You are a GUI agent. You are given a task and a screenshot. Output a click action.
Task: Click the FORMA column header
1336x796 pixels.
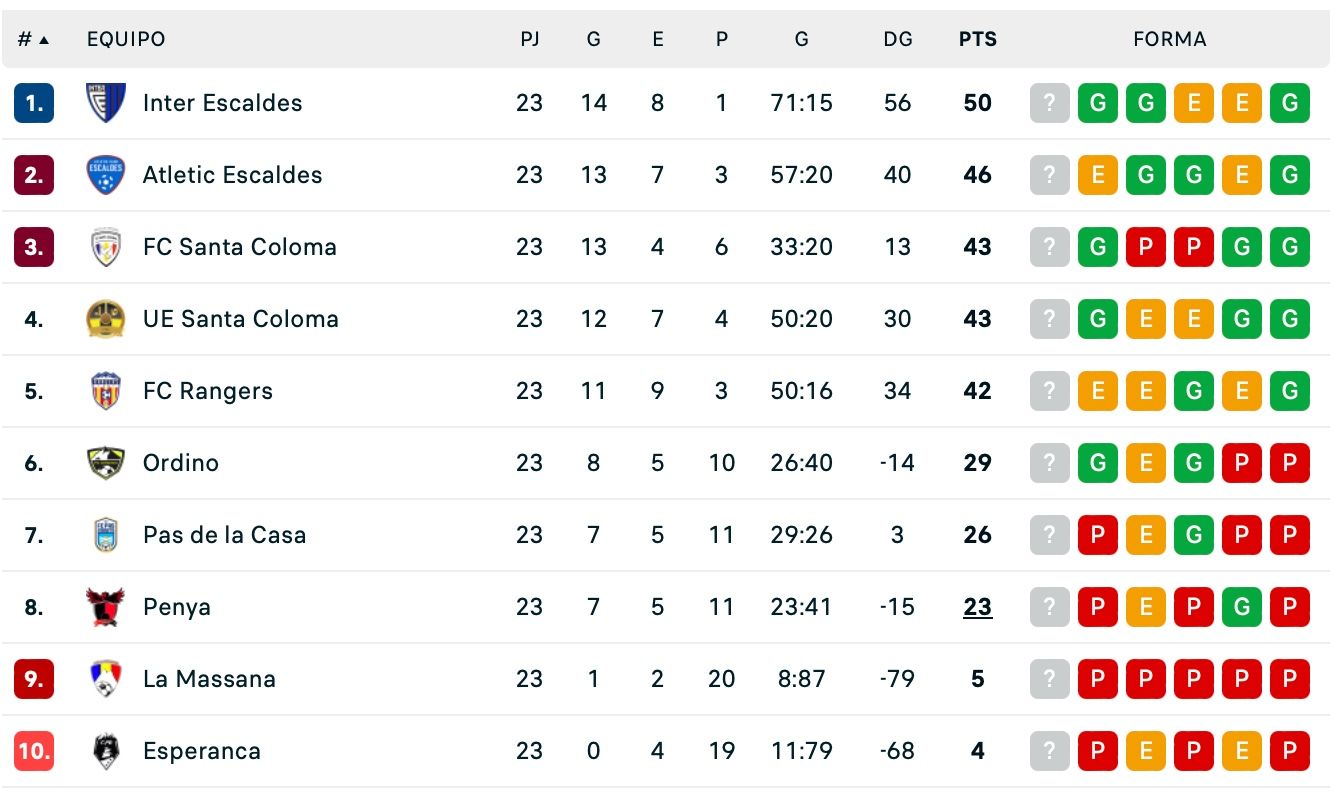tap(1170, 39)
